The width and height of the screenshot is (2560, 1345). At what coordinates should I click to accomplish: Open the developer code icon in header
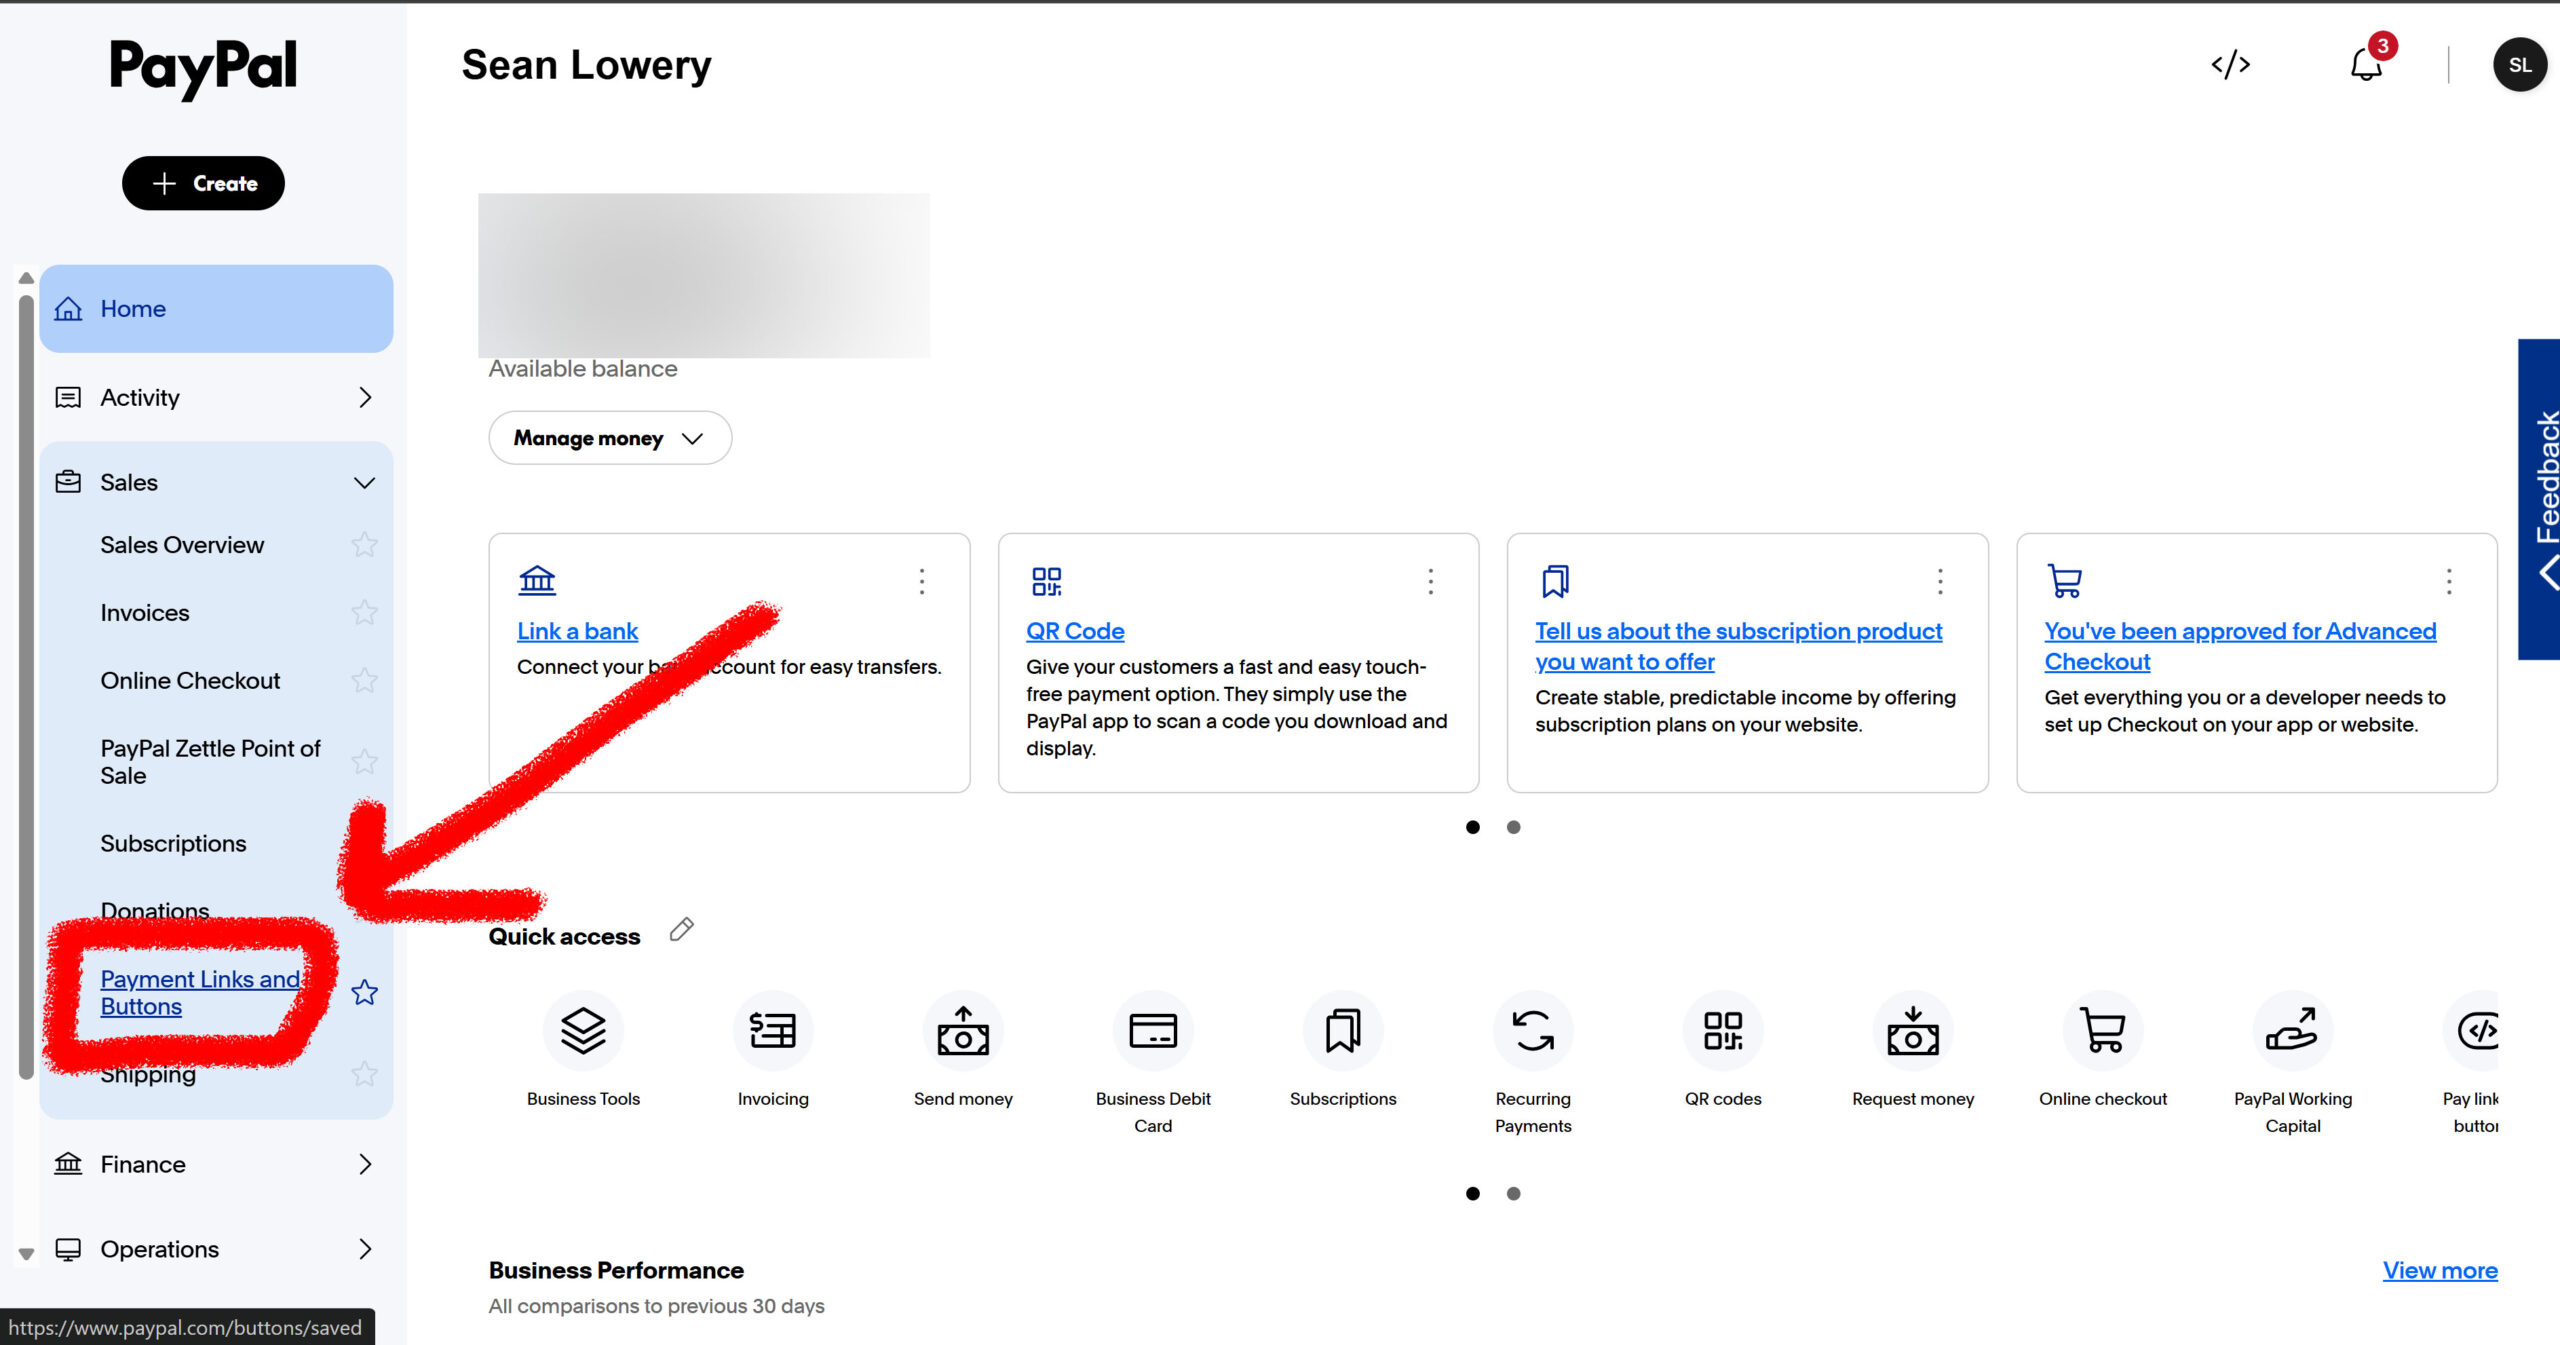click(x=2230, y=65)
